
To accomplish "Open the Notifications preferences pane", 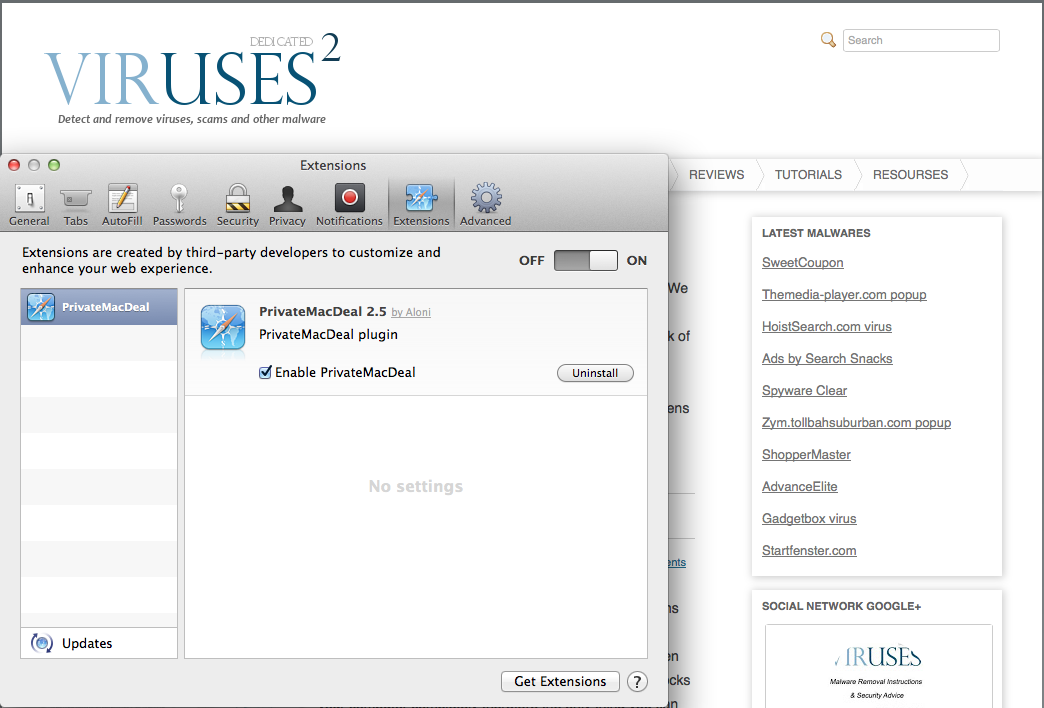I will (350, 205).
